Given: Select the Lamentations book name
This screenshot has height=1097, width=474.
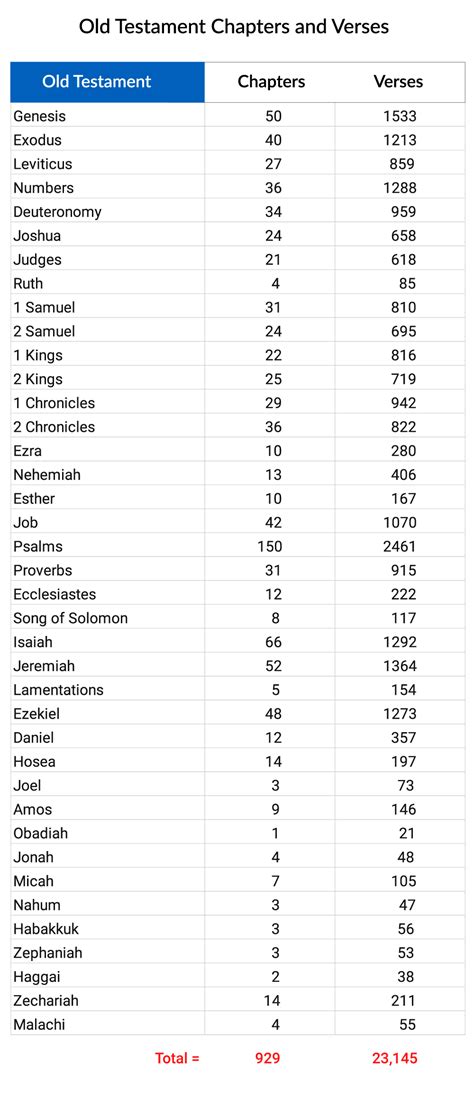Looking at the screenshot, I should point(58,690).
